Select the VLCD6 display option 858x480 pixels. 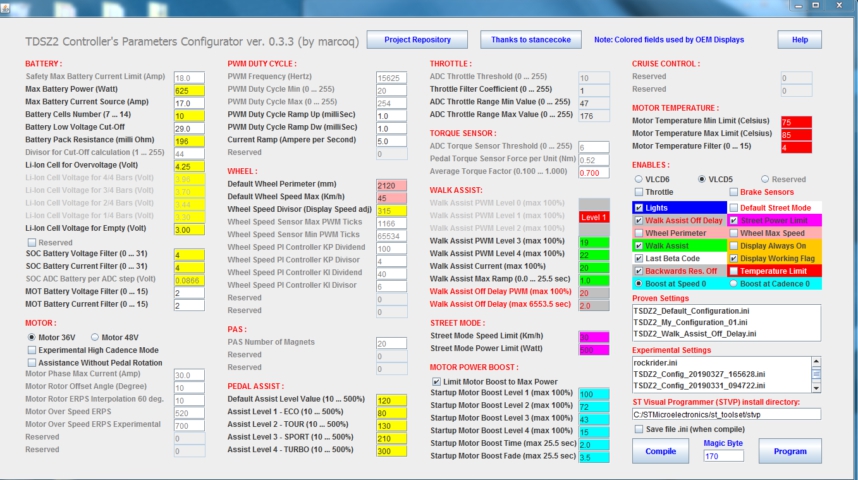point(639,179)
